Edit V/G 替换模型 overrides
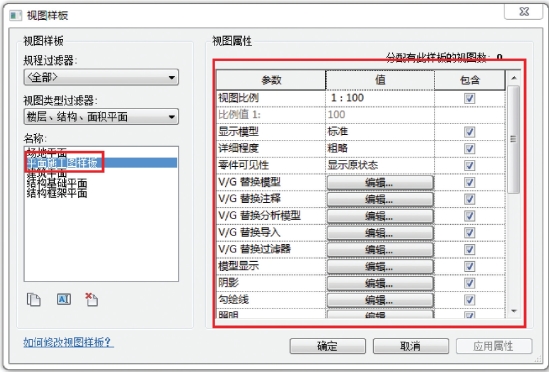 tap(380, 182)
